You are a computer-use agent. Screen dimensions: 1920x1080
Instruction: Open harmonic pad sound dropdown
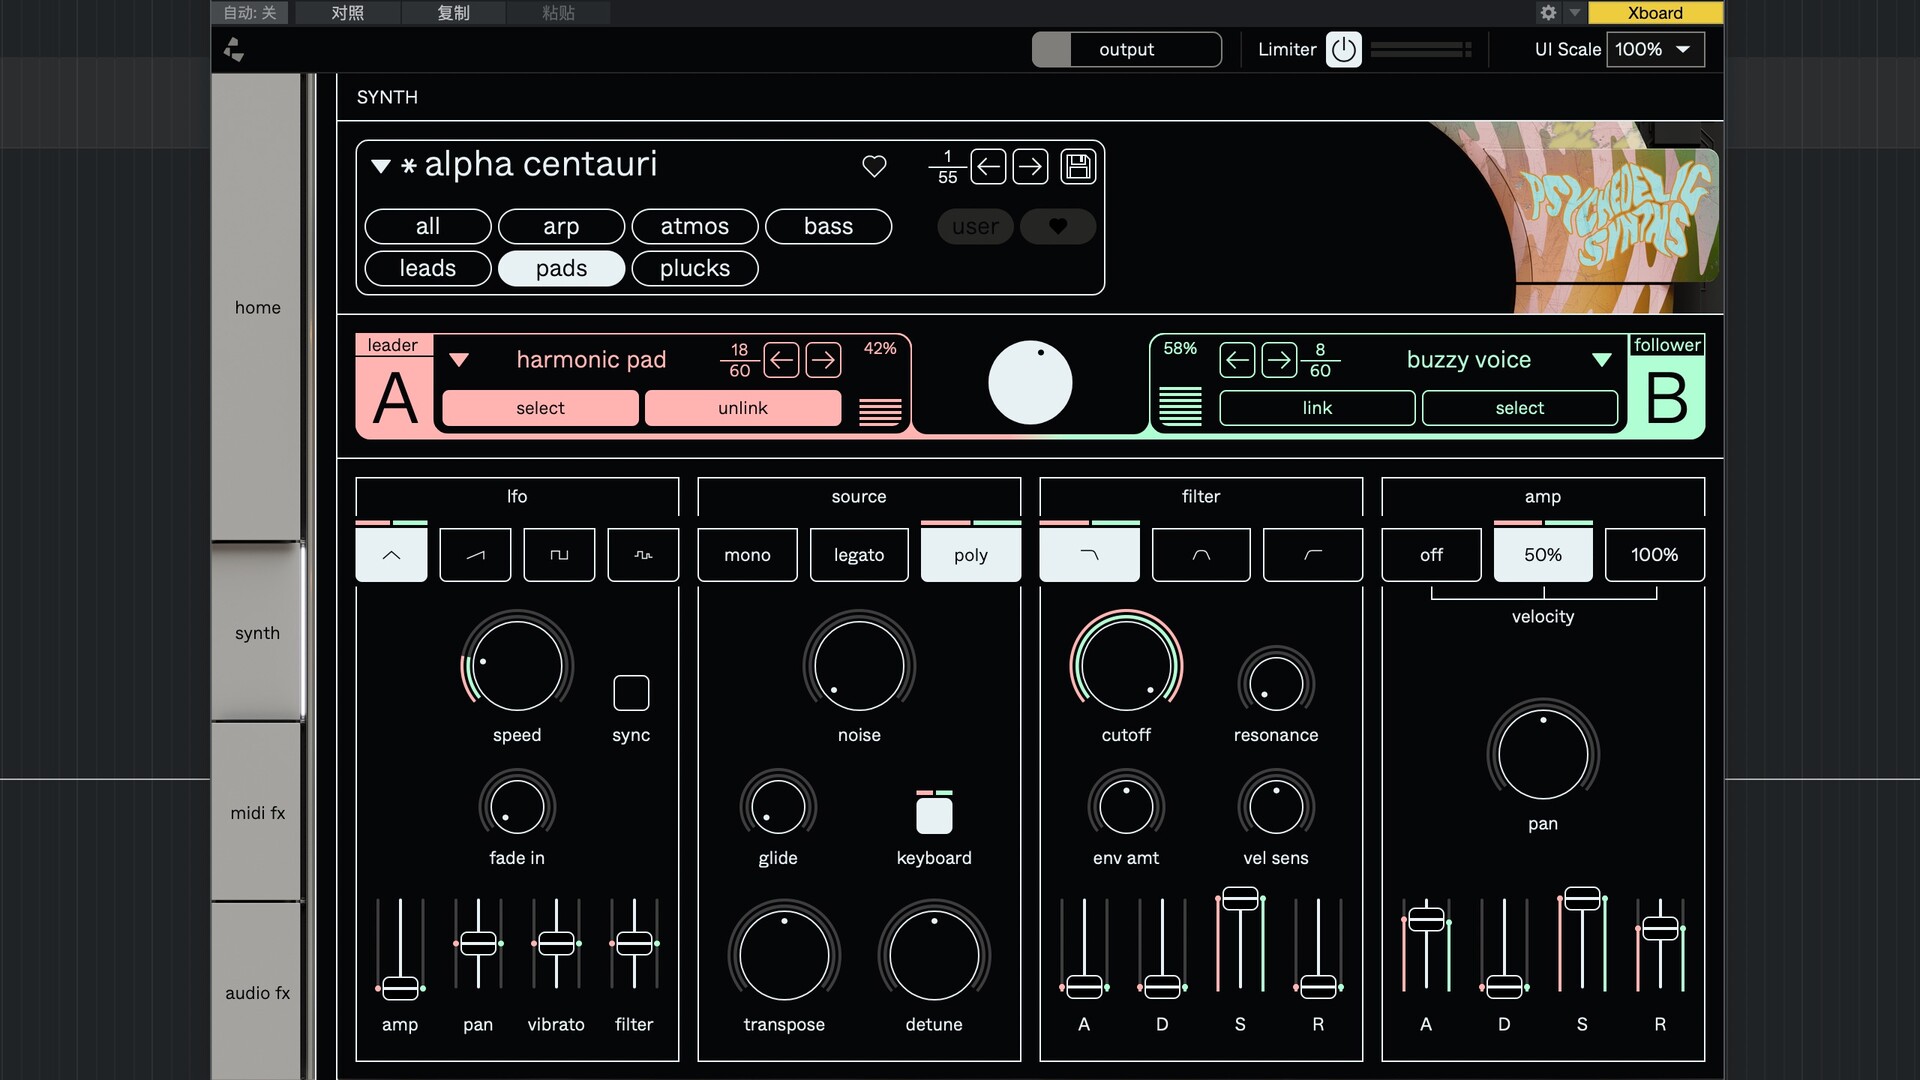point(459,360)
